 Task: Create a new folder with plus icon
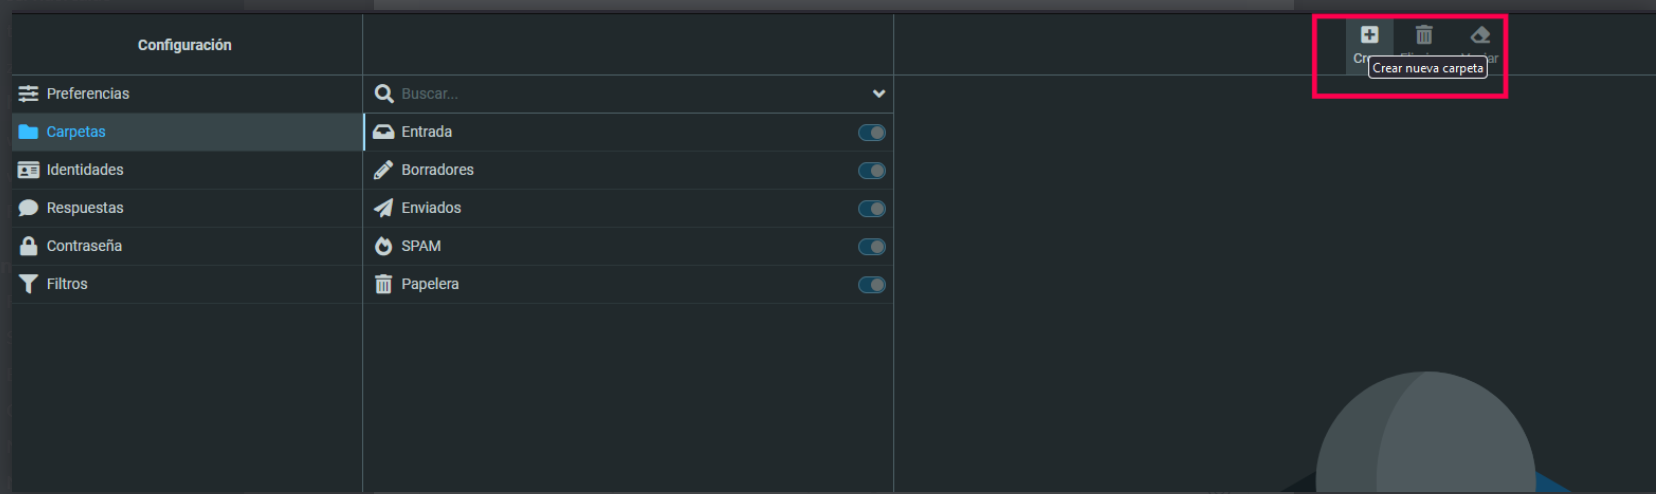click(x=1369, y=35)
